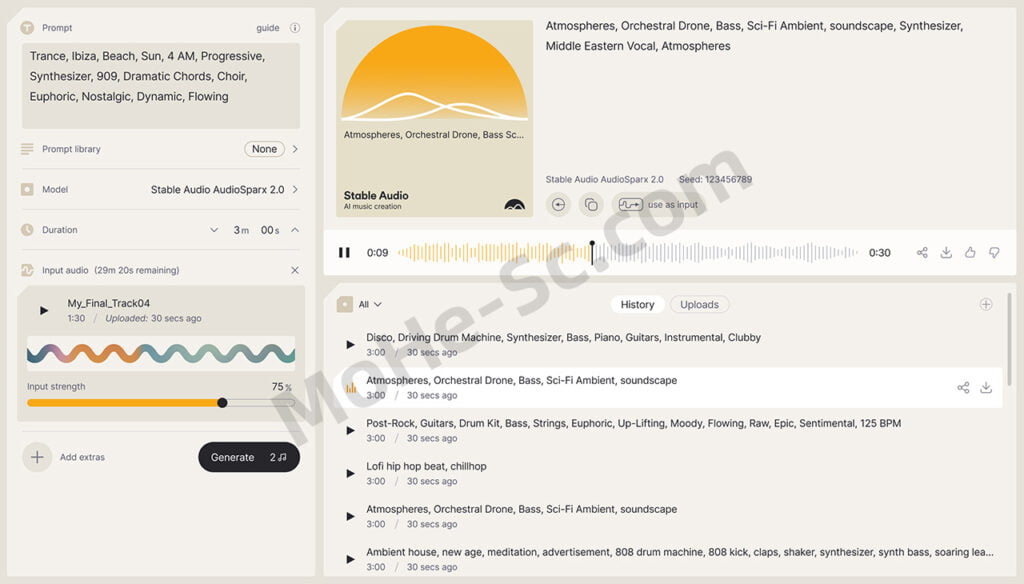Screen dimensions: 1024x584
Task: Open the Model selection for Stable Audio
Action: [295, 189]
